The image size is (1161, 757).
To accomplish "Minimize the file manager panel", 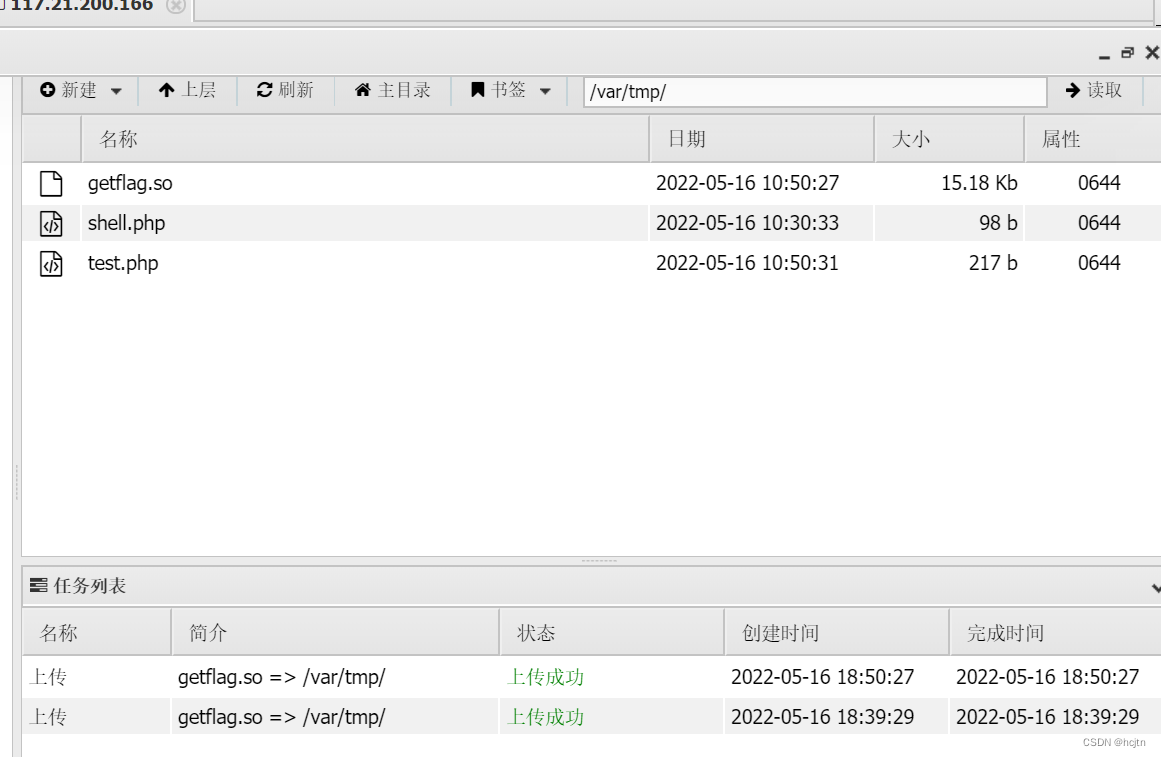I will pyautogui.click(x=1104, y=55).
